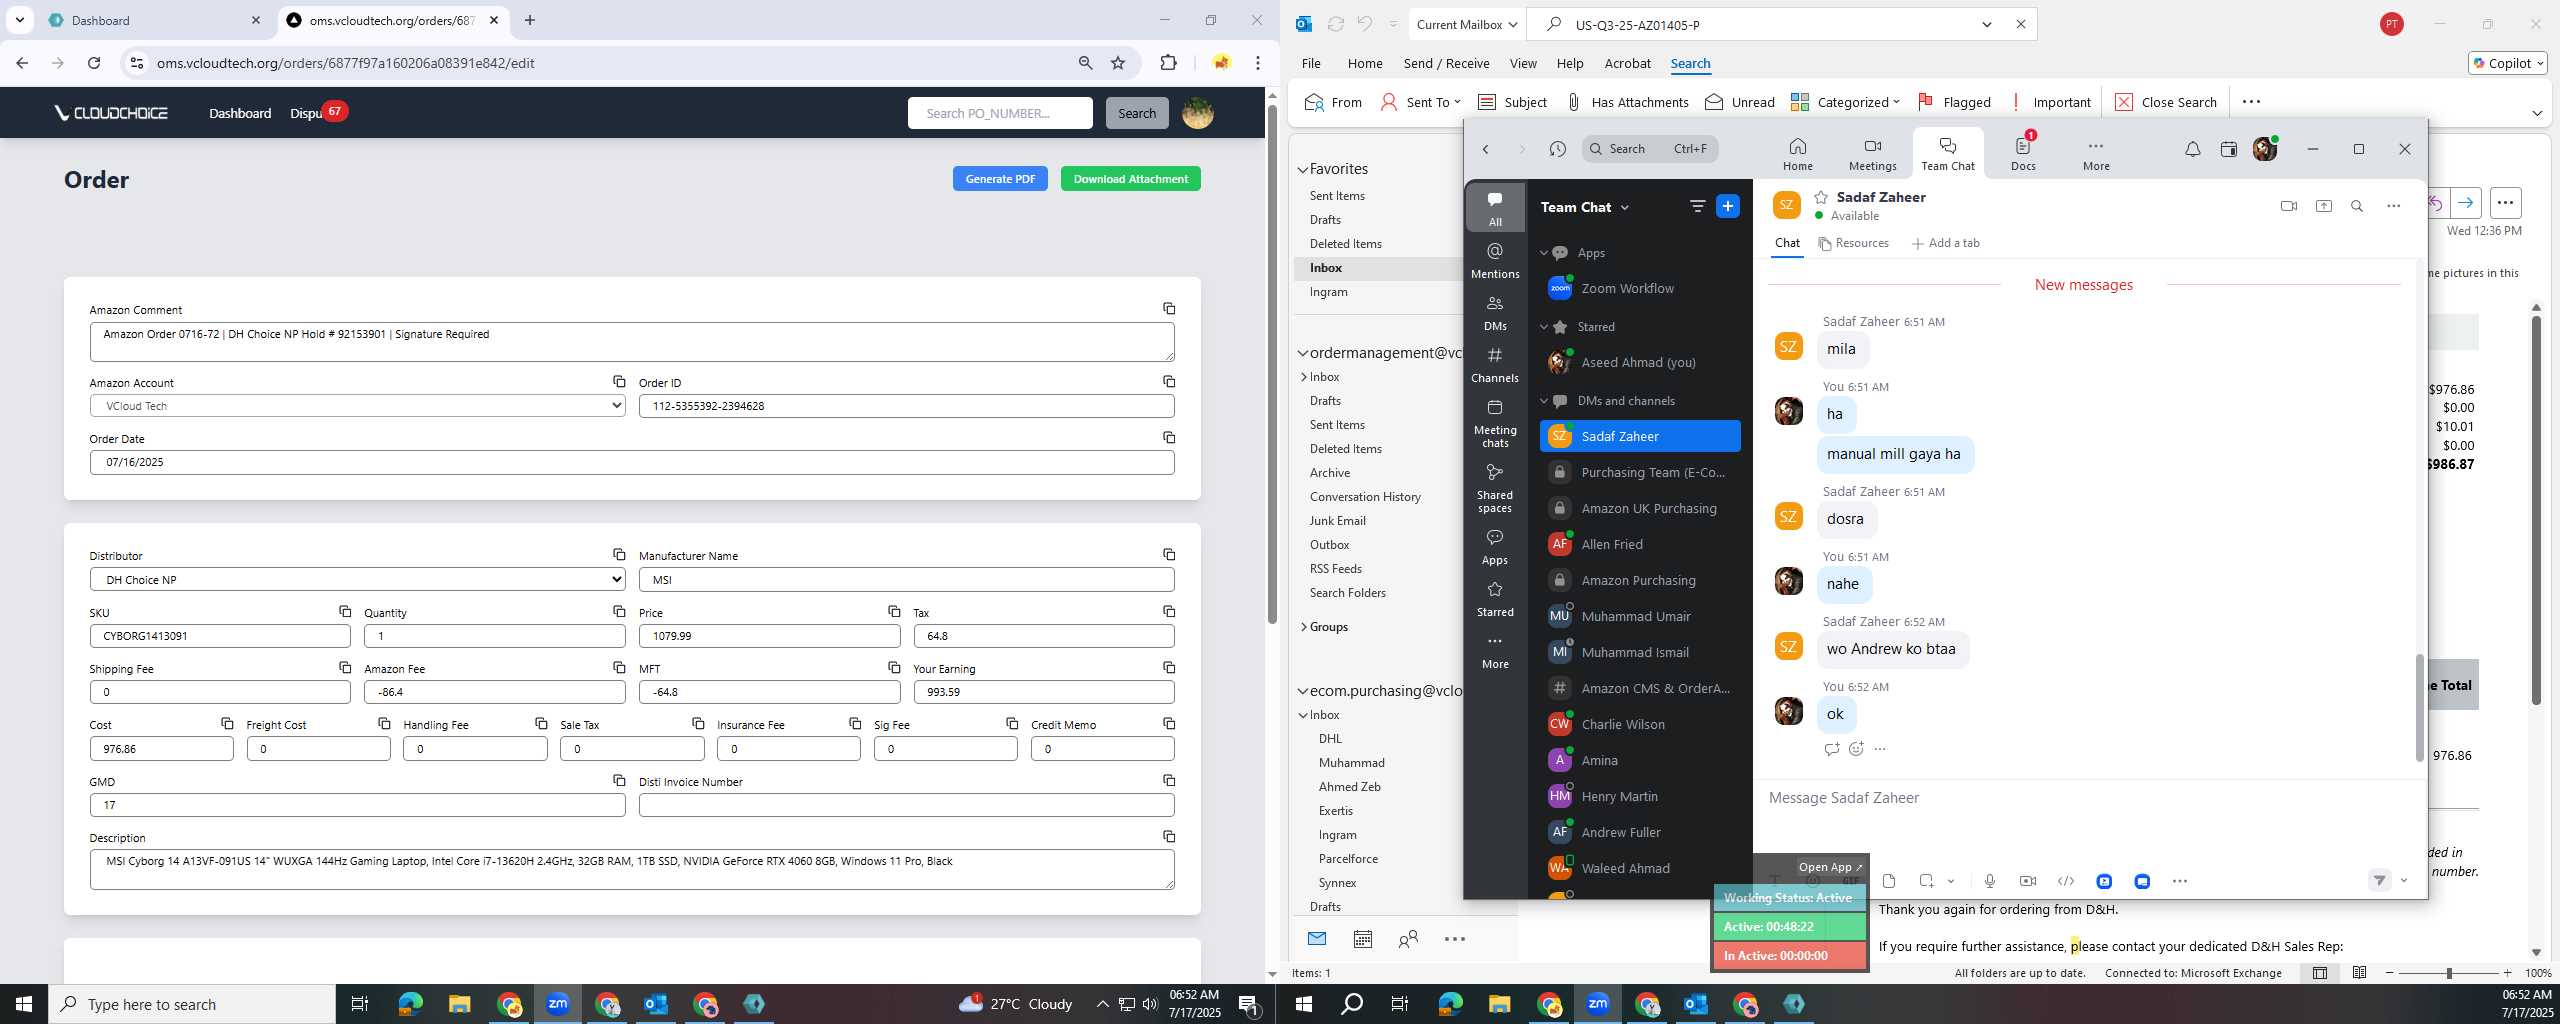Collapse DMs and channels section
The image size is (2560, 1024).
click(1543, 401)
